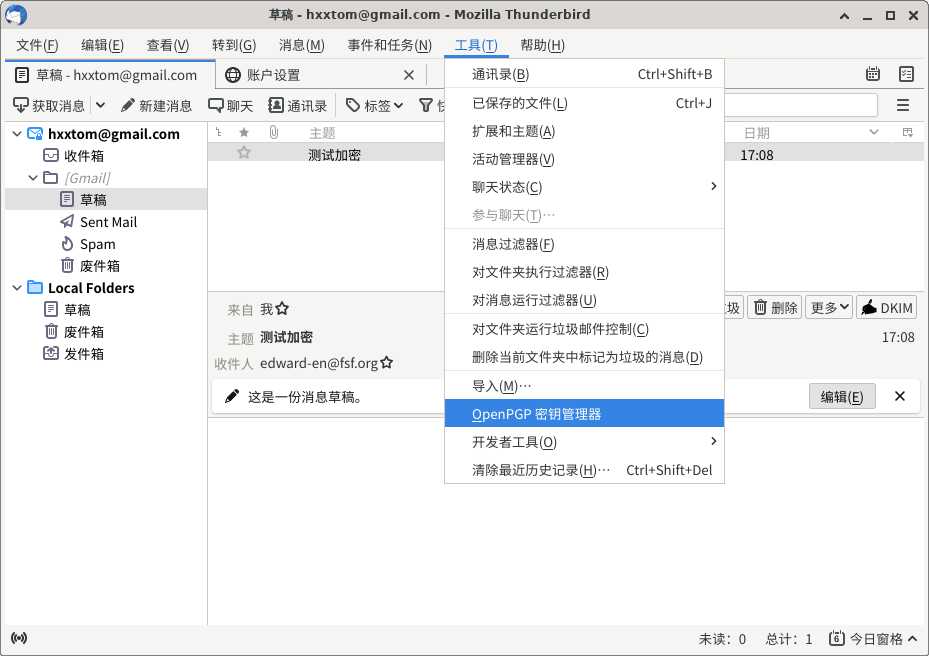Choose 对文件夹执行过滤器(R) menu entry
Viewport: 929px width, 656px height.
tap(584, 272)
